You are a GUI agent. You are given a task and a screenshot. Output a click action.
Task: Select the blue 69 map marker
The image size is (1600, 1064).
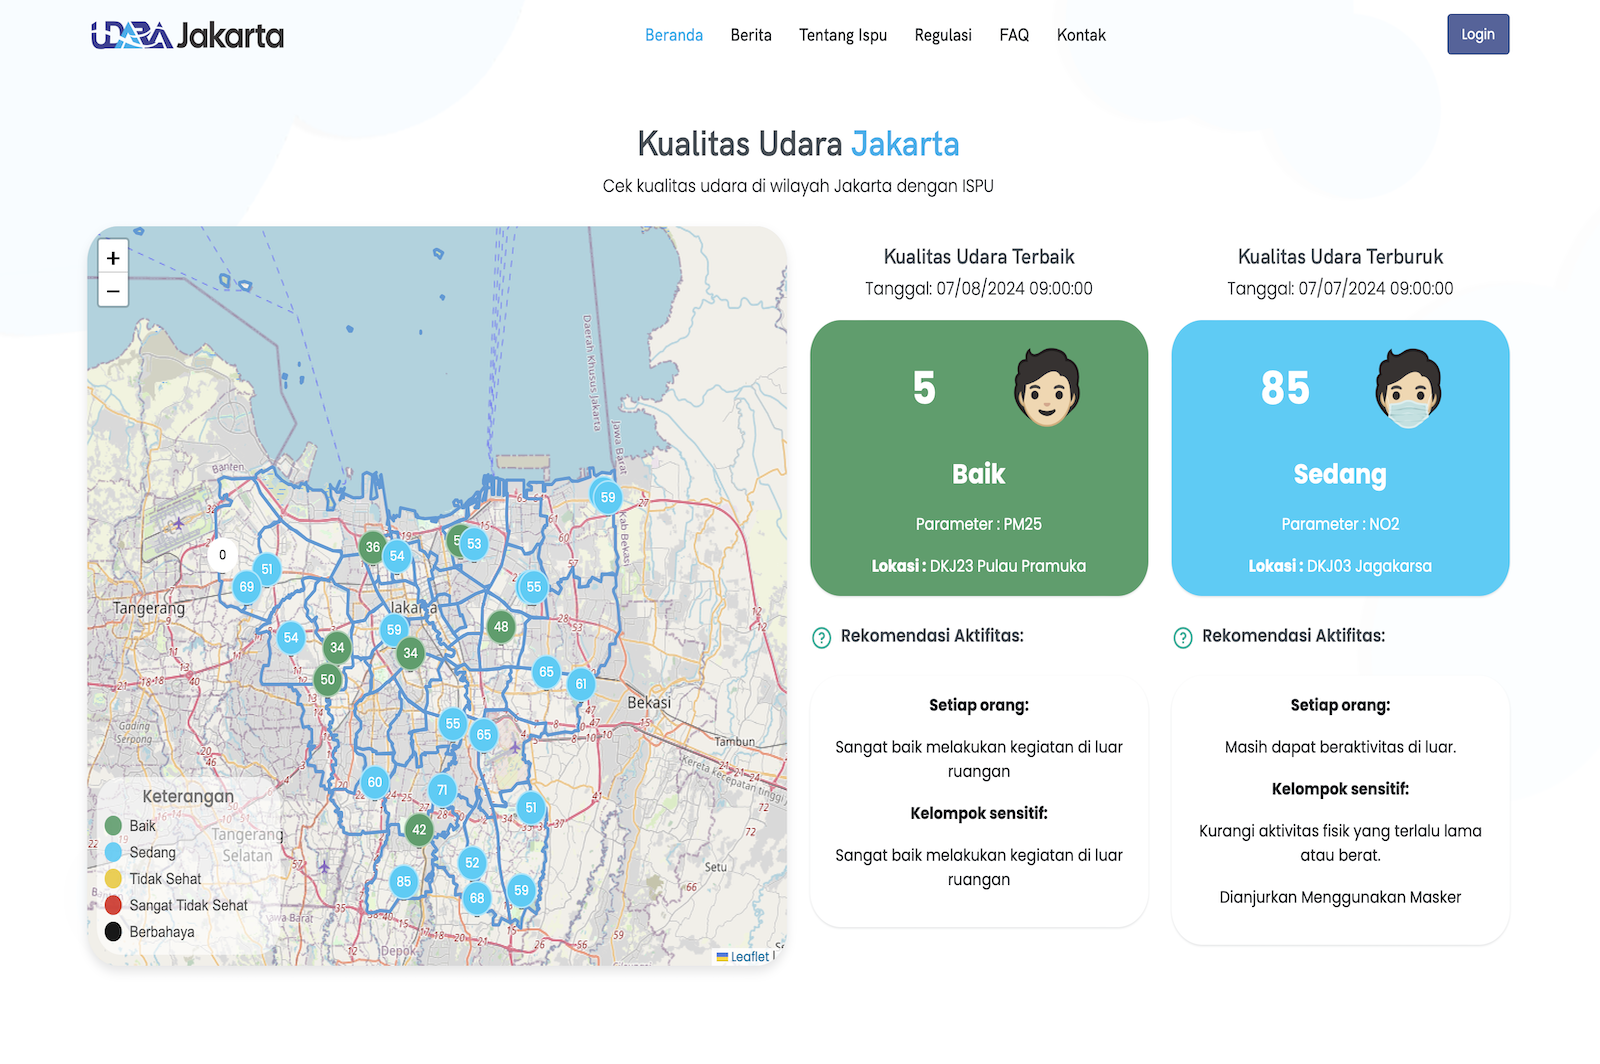coord(246,587)
